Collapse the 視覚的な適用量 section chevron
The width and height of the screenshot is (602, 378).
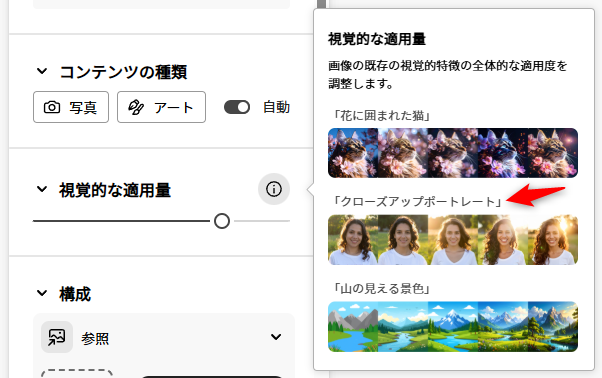42,189
